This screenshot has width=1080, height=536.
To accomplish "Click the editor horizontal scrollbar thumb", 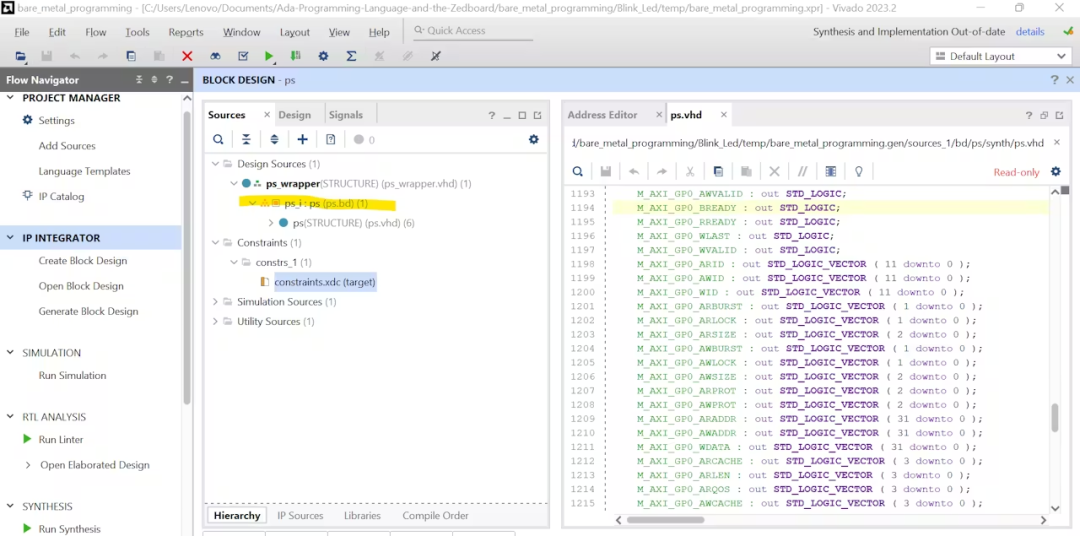I will (665, 519).
